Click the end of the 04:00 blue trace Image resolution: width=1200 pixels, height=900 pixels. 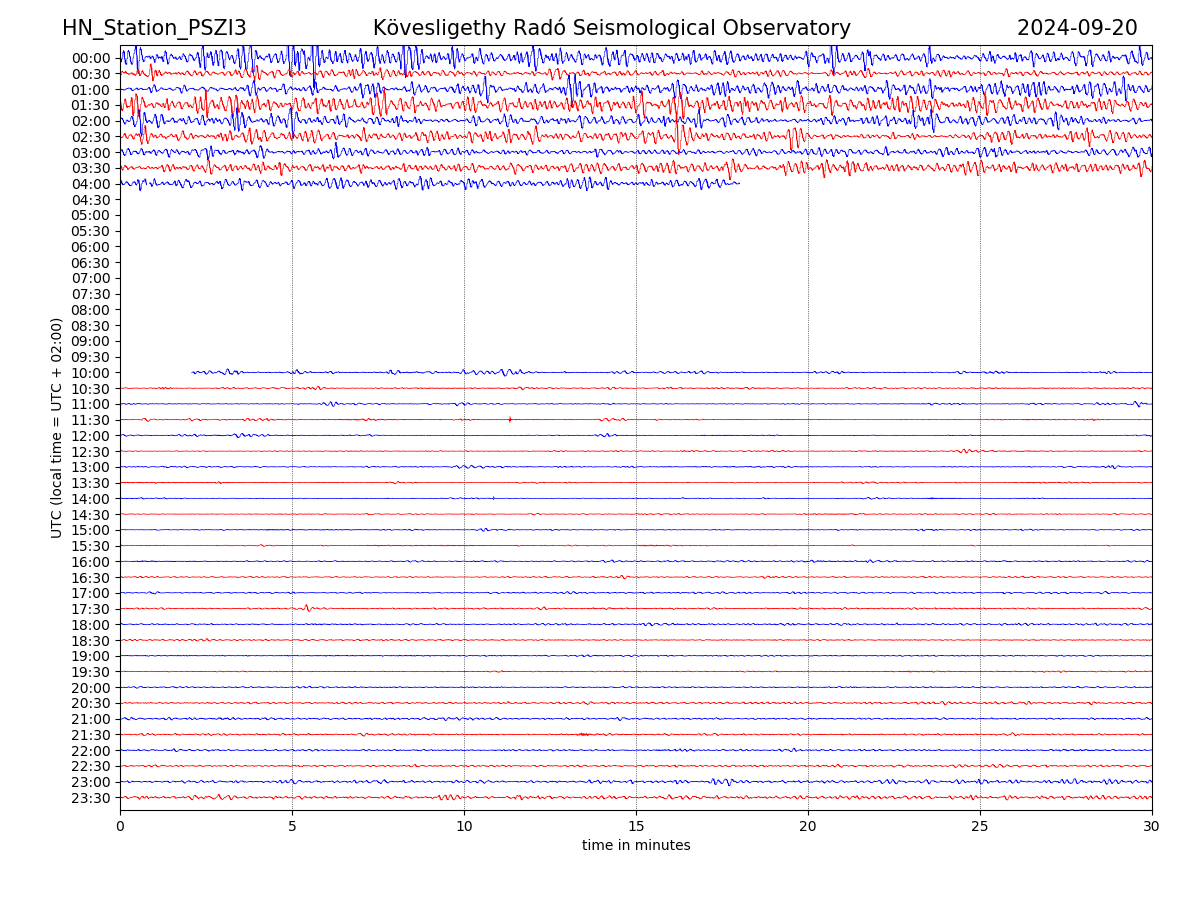(x=739, y=183)
